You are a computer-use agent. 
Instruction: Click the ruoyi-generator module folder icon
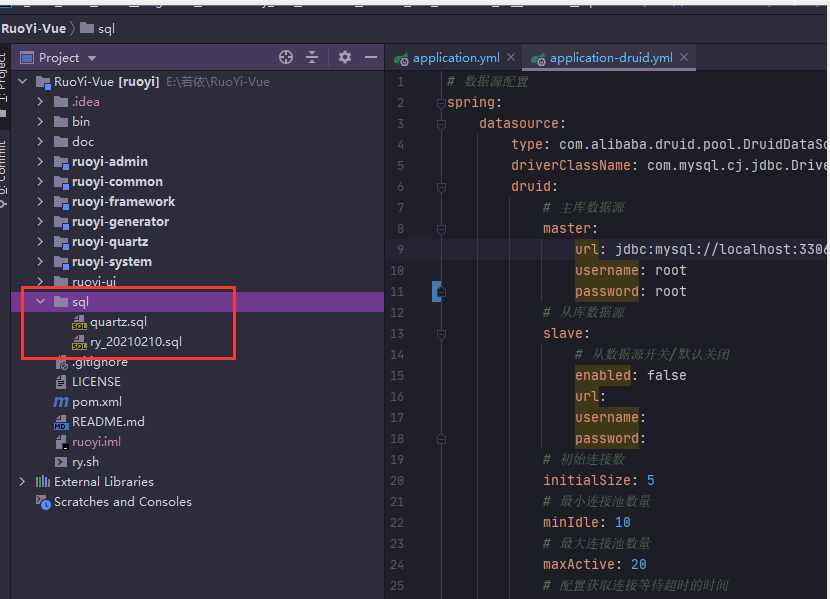coord(61,222)
